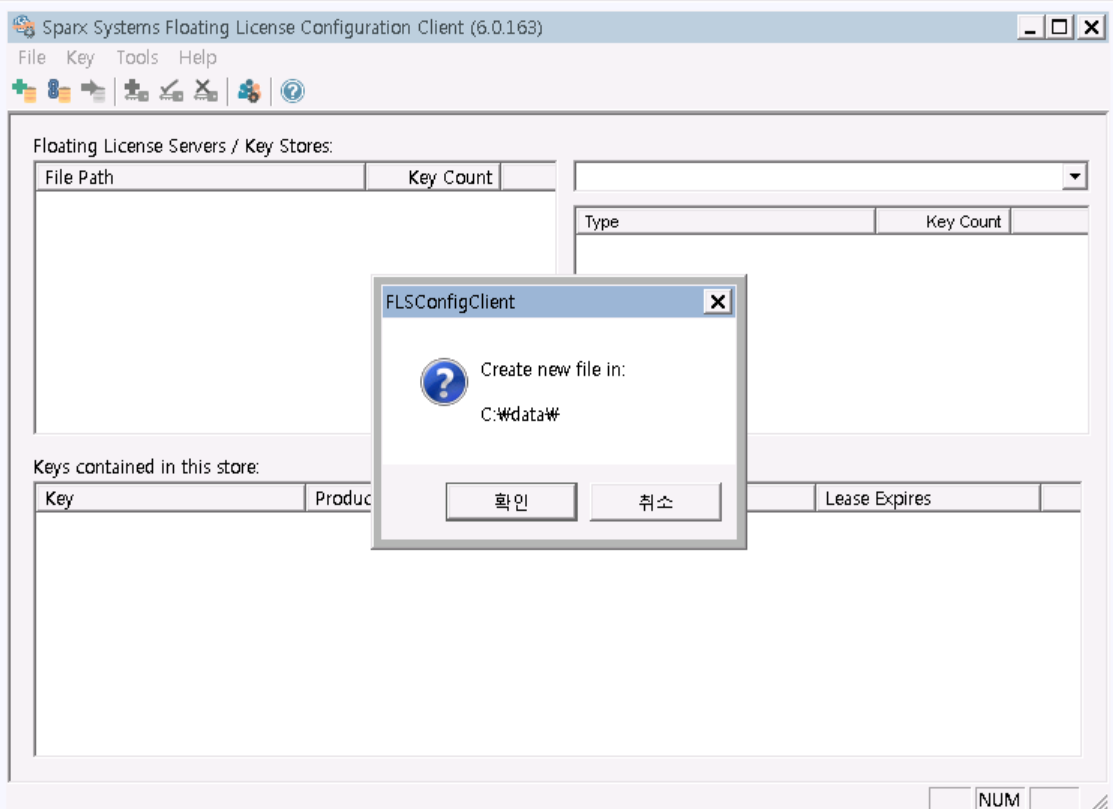
Task: Click the Key Count header beside Type
Action: pos(943,221)
